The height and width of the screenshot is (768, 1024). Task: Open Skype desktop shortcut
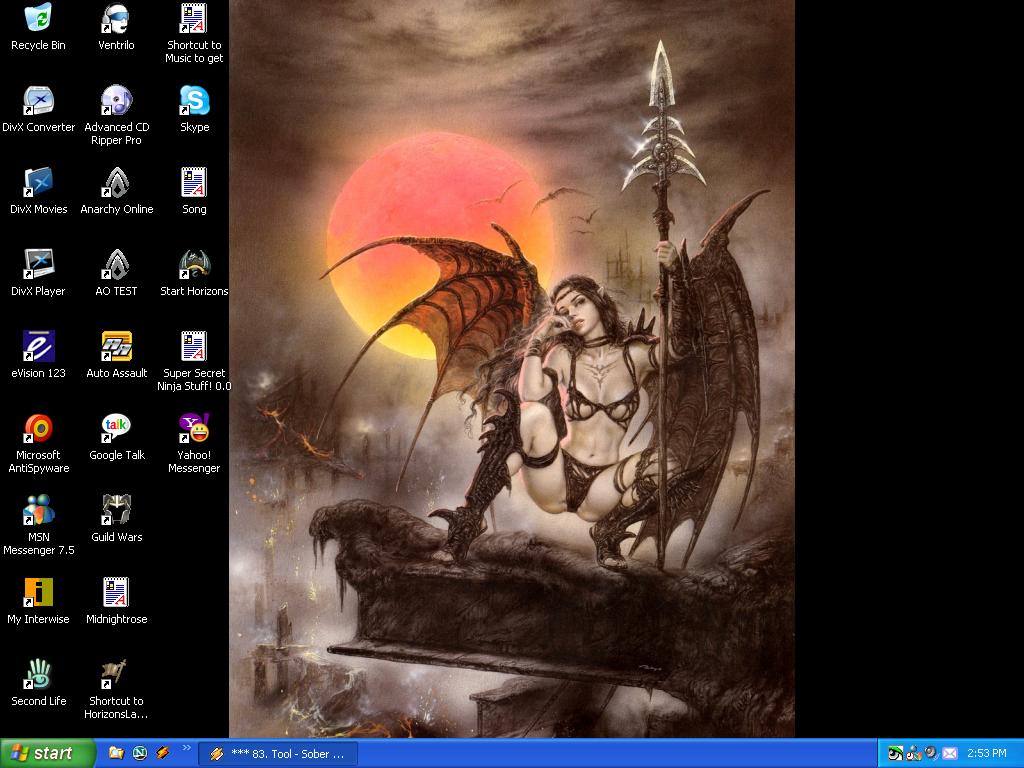[x=194, y=101]
